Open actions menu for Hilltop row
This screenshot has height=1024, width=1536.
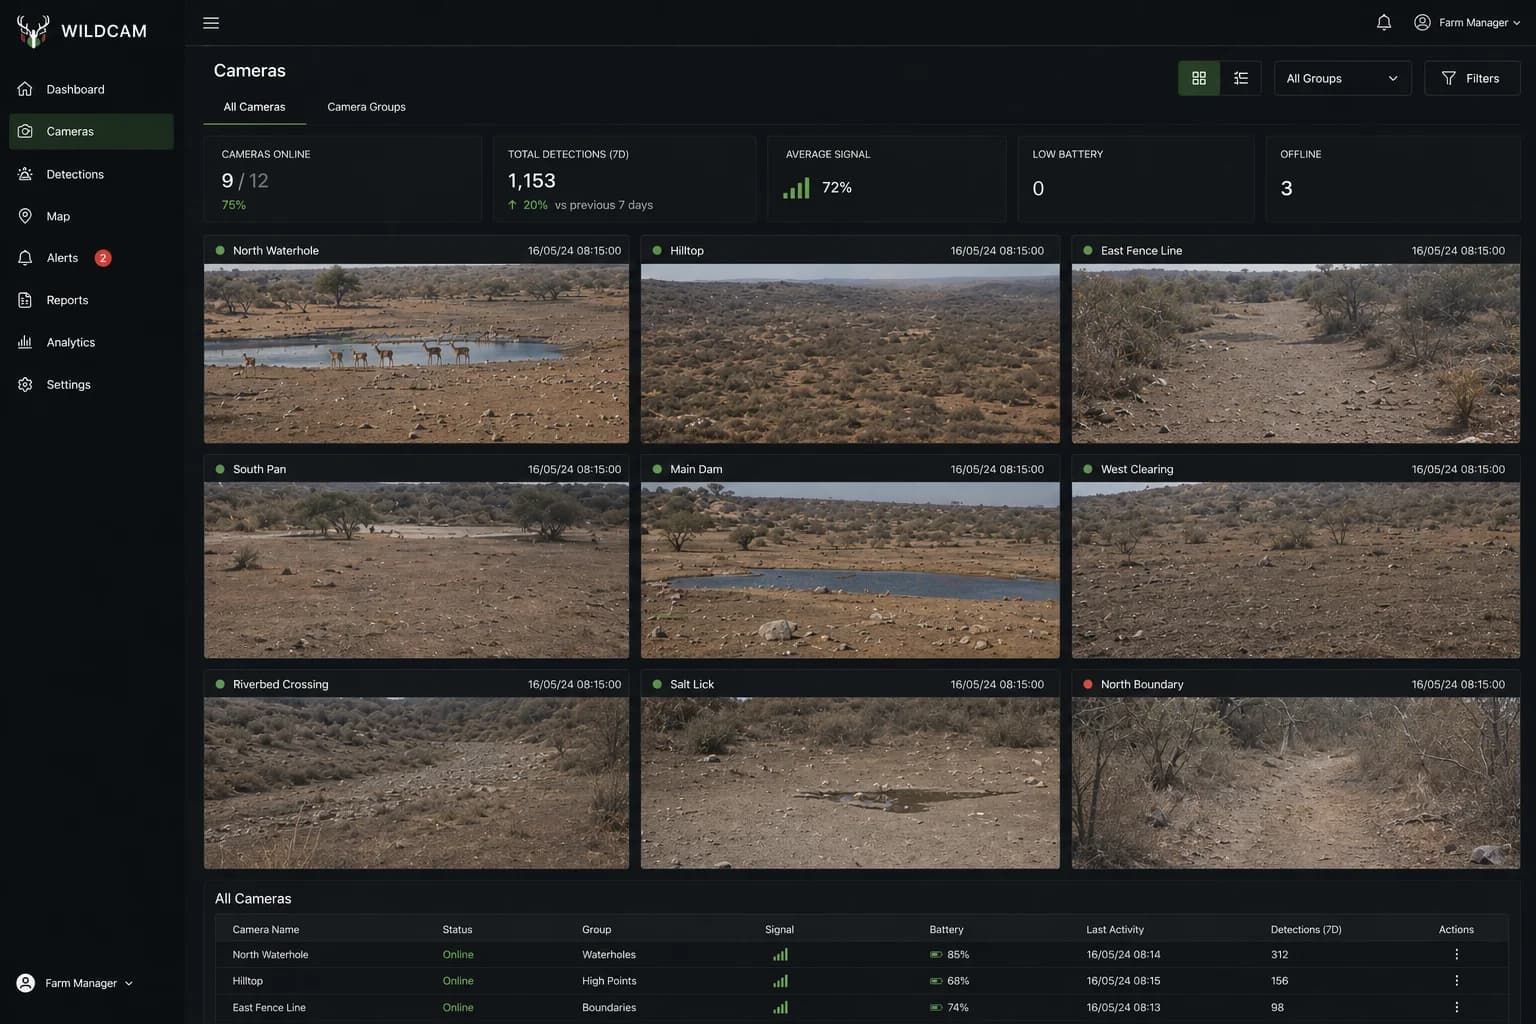click(1456, 981)
